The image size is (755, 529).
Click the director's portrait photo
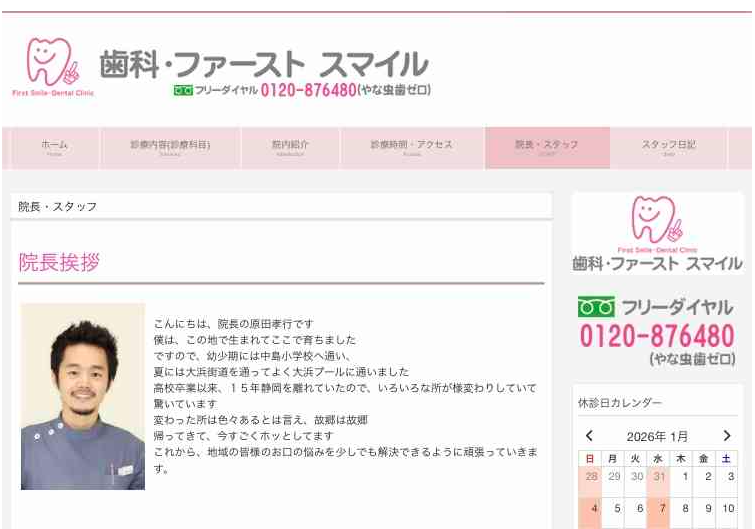tap(83, 396)
